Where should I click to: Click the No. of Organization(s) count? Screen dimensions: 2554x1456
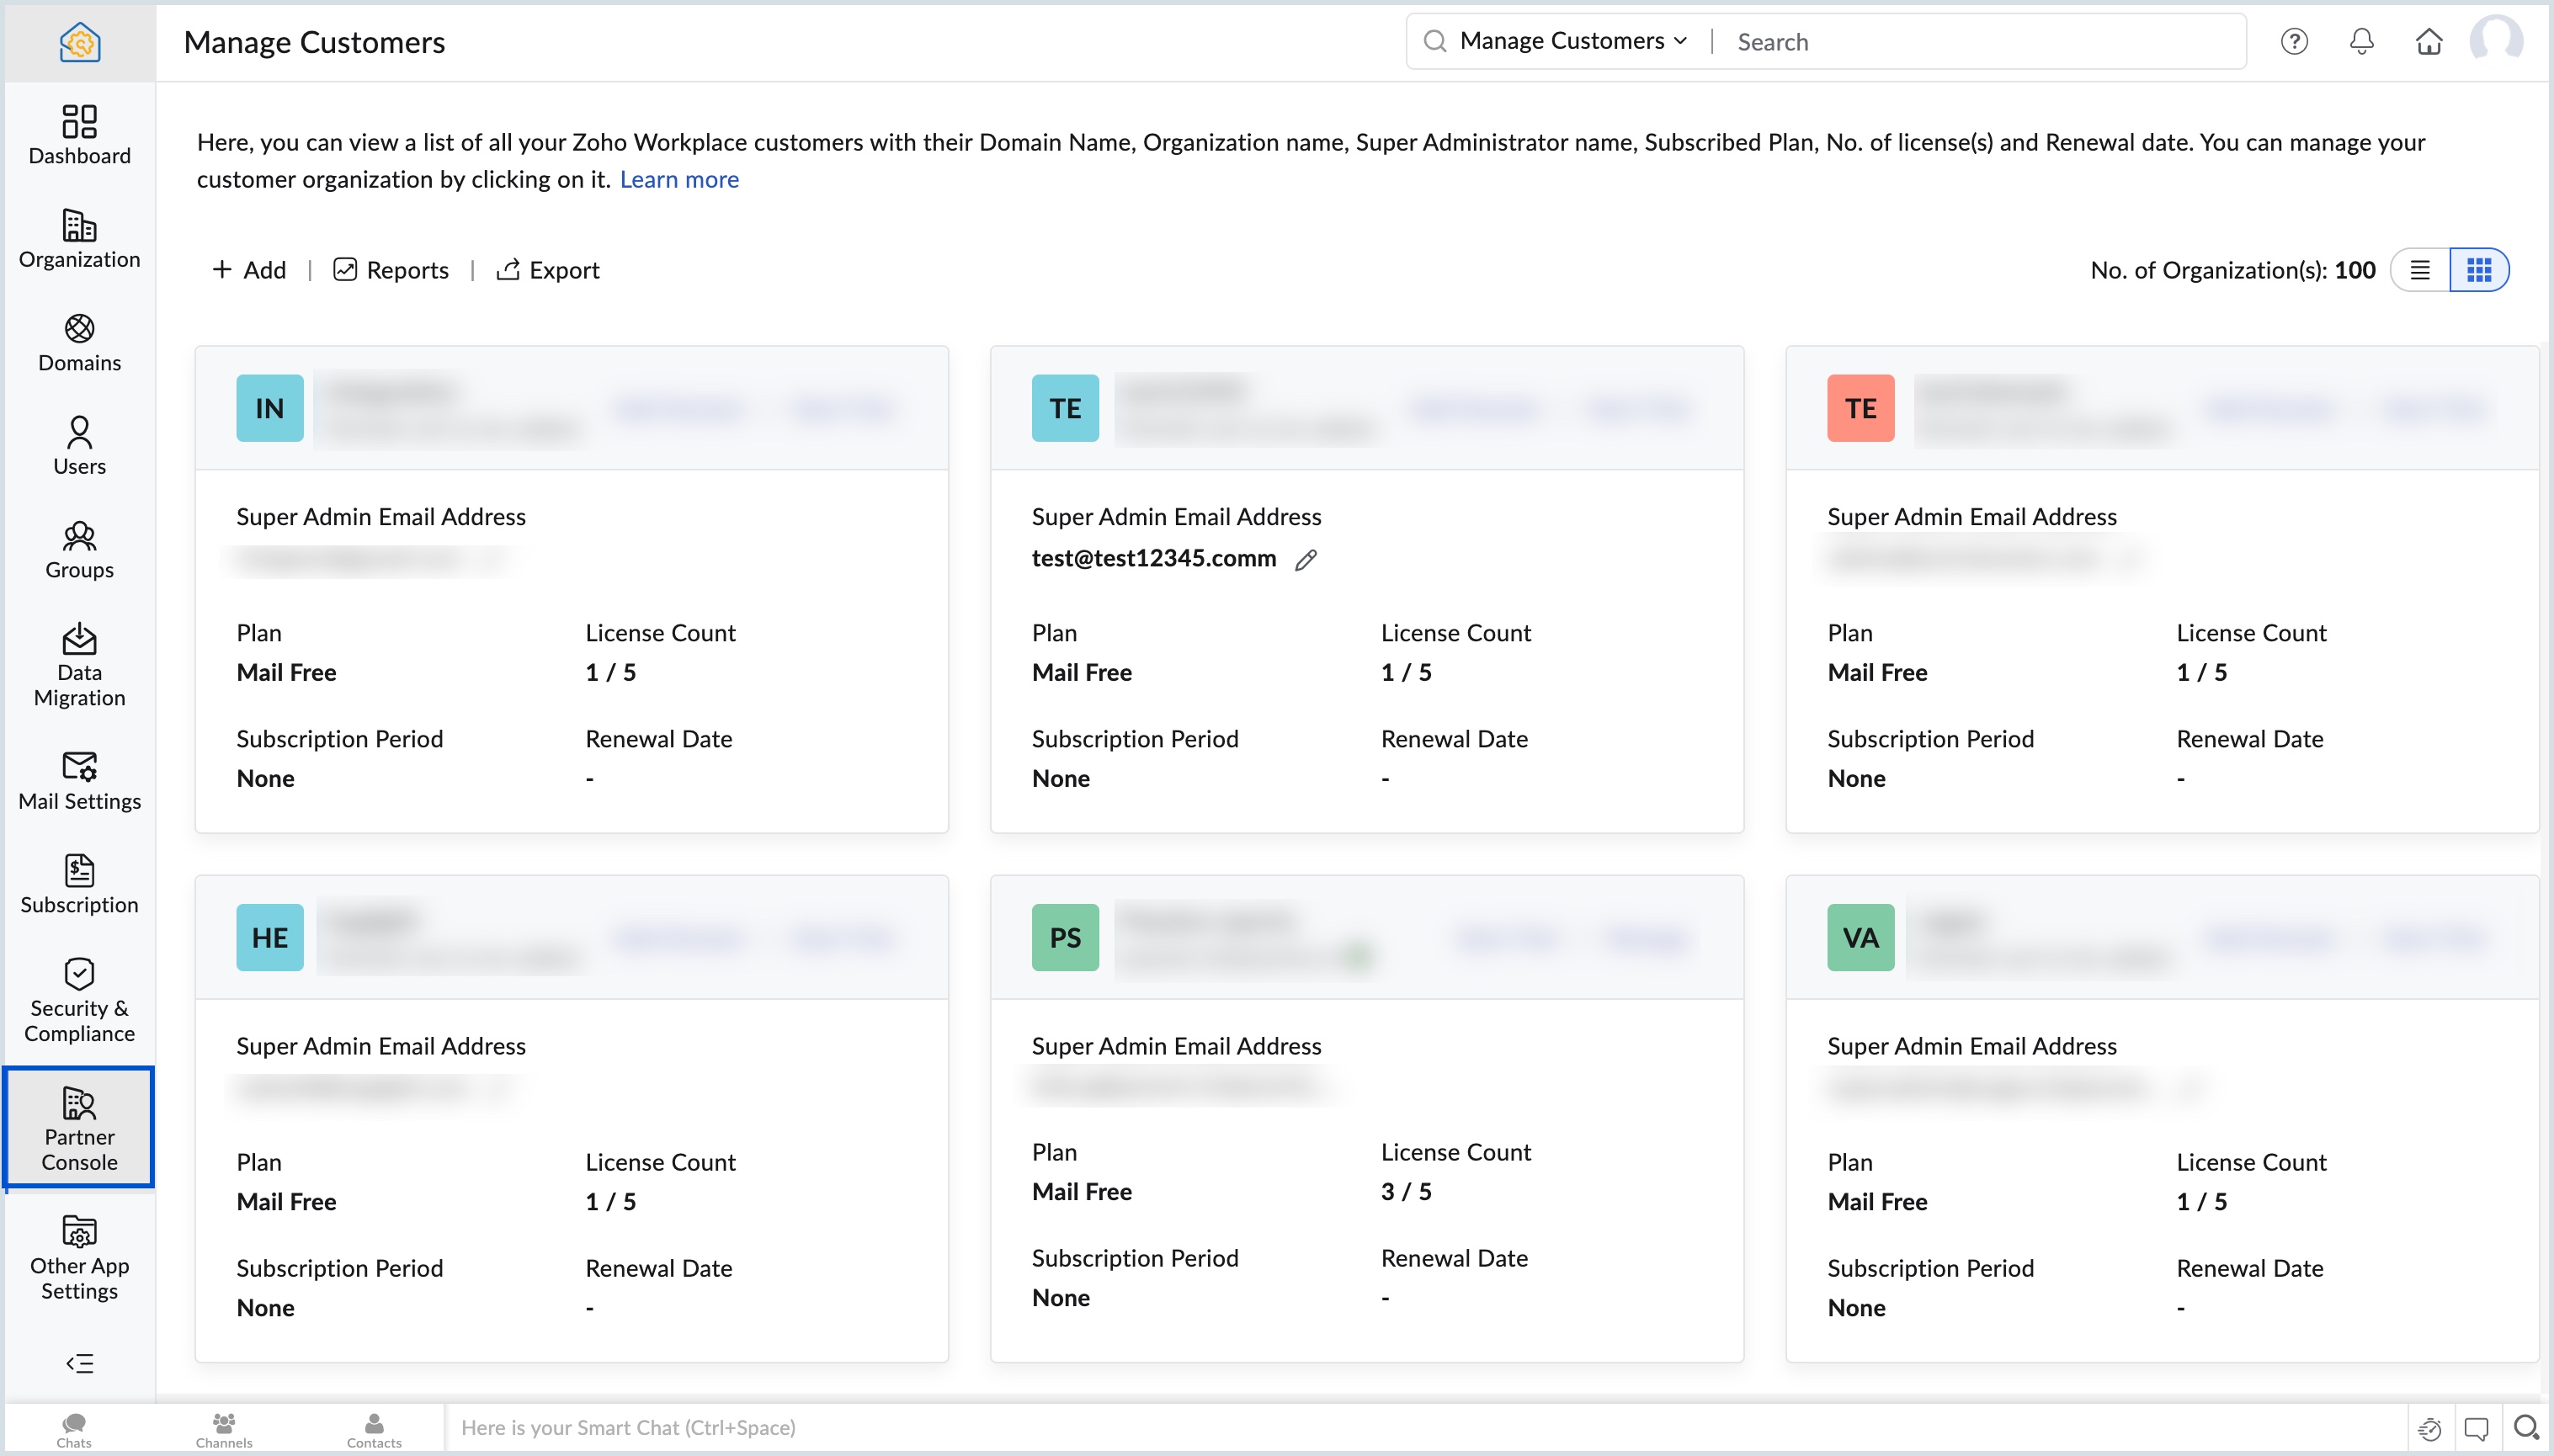(x=2355, y=270)
